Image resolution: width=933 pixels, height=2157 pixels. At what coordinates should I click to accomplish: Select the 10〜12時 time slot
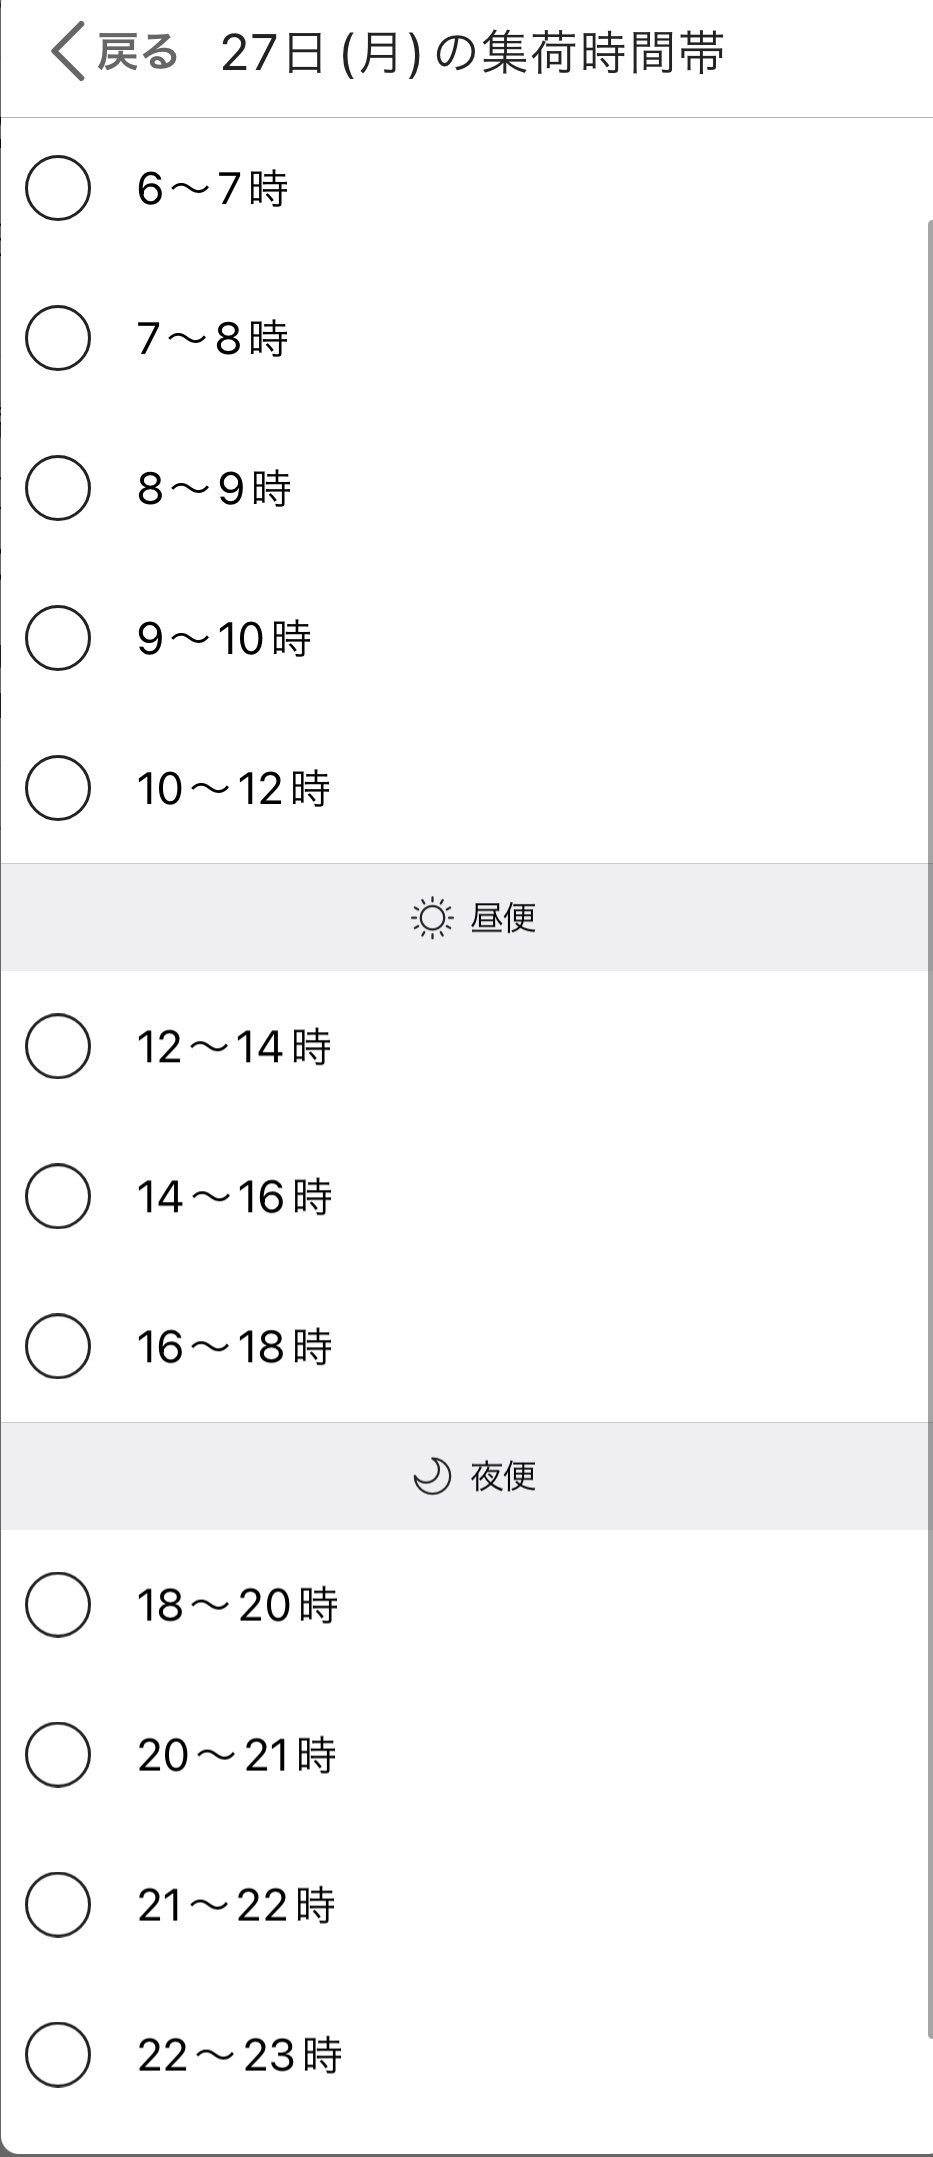[58, 788]
